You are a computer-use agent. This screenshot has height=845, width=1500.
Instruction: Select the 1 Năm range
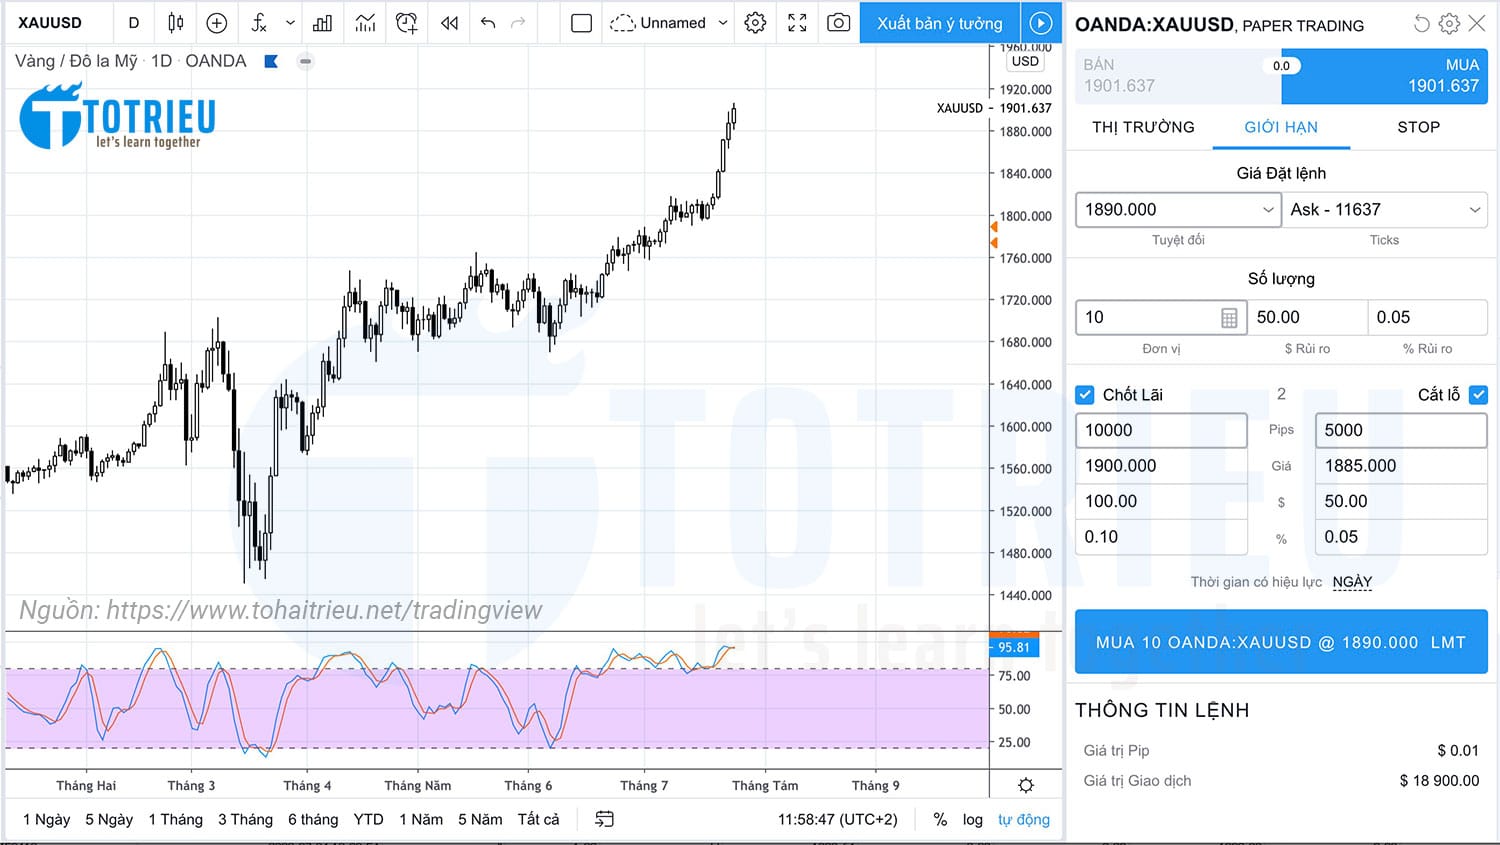coord(421,819)
